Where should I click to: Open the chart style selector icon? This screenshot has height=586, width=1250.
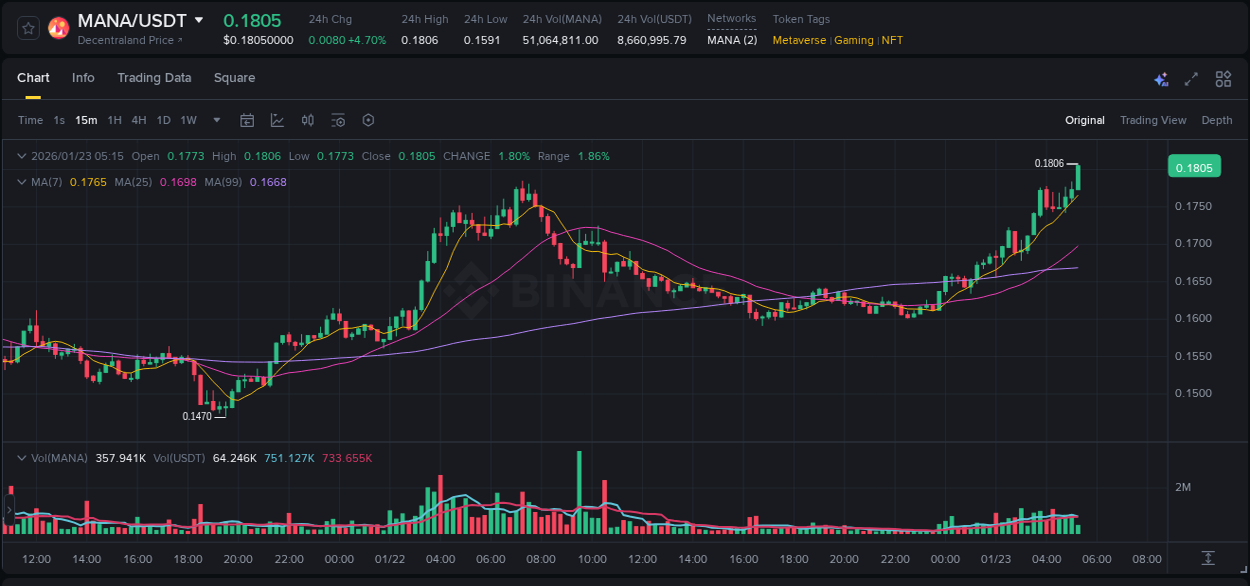click(x=277, y=120)
